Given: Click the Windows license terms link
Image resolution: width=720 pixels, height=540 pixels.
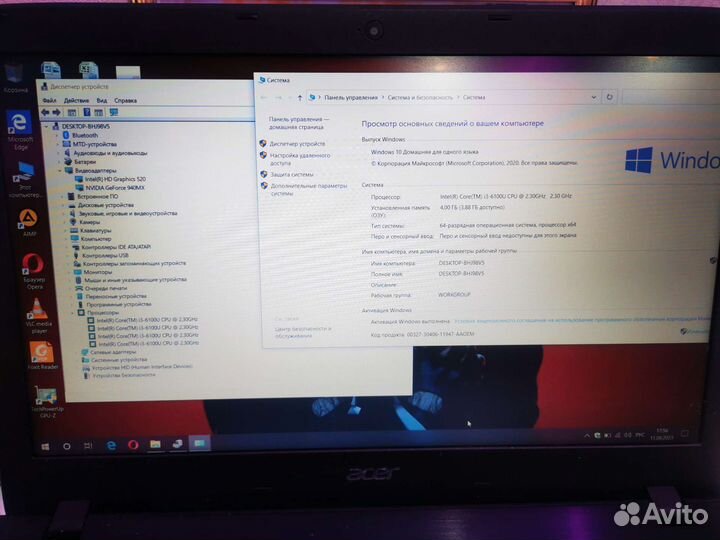Looking at the screenshot, I should click(582, 320).
